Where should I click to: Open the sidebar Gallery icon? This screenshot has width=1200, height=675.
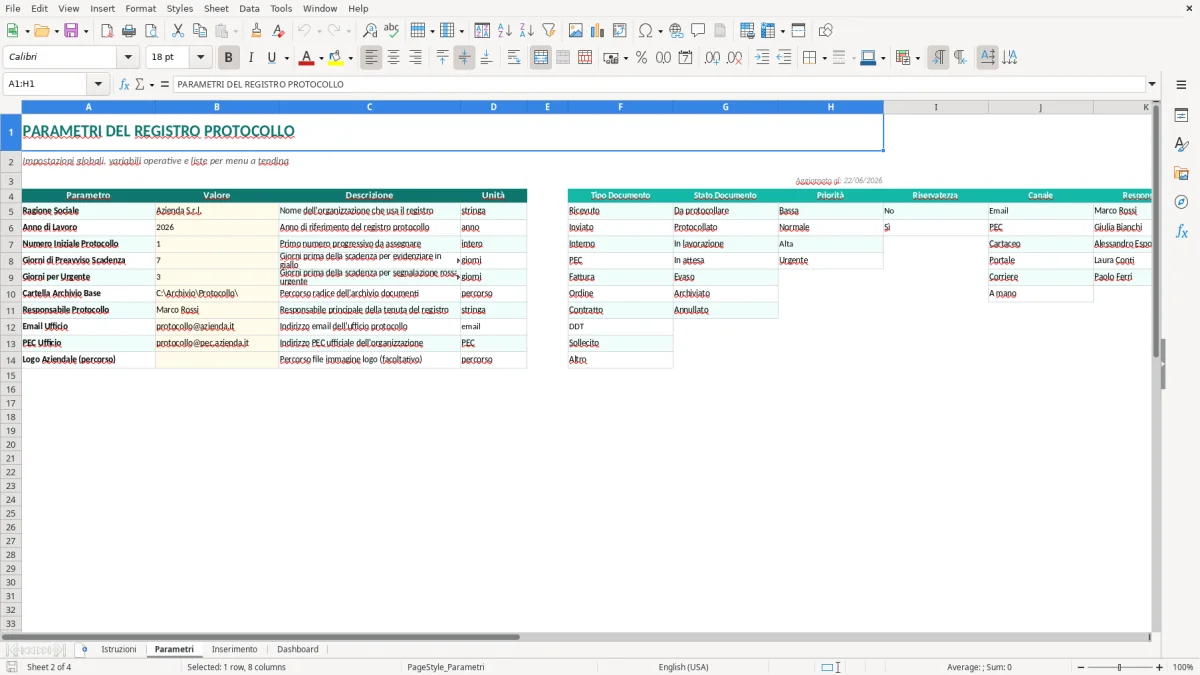(x=1181, y=173)
